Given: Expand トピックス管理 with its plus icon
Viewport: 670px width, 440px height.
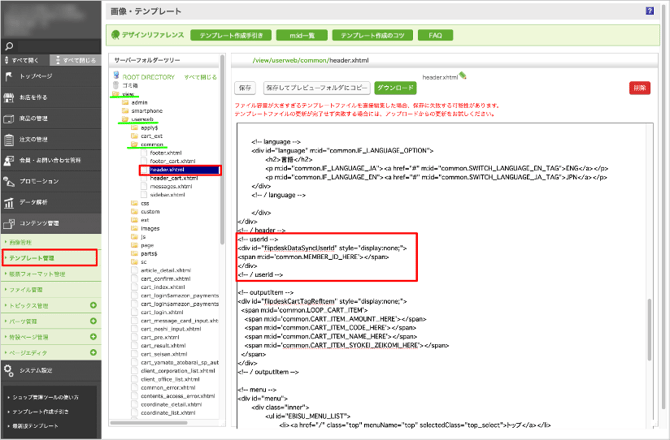Looking at the screenshot, I should tap(93, 304).
